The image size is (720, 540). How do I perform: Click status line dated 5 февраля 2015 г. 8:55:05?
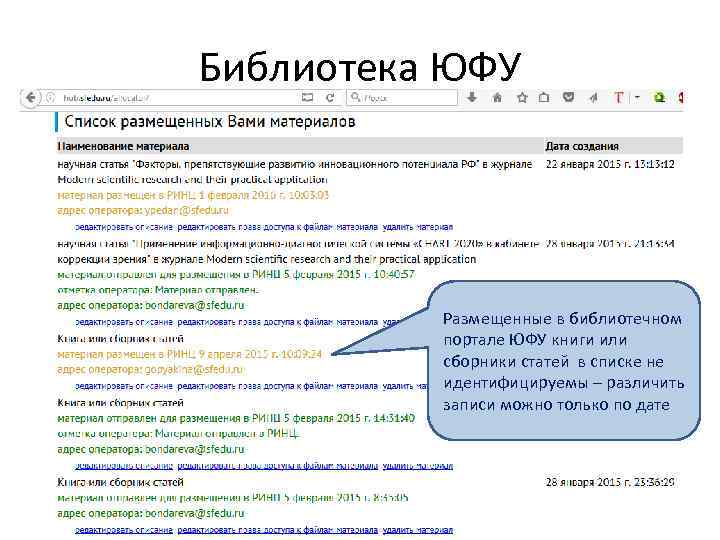pos(232,498)
